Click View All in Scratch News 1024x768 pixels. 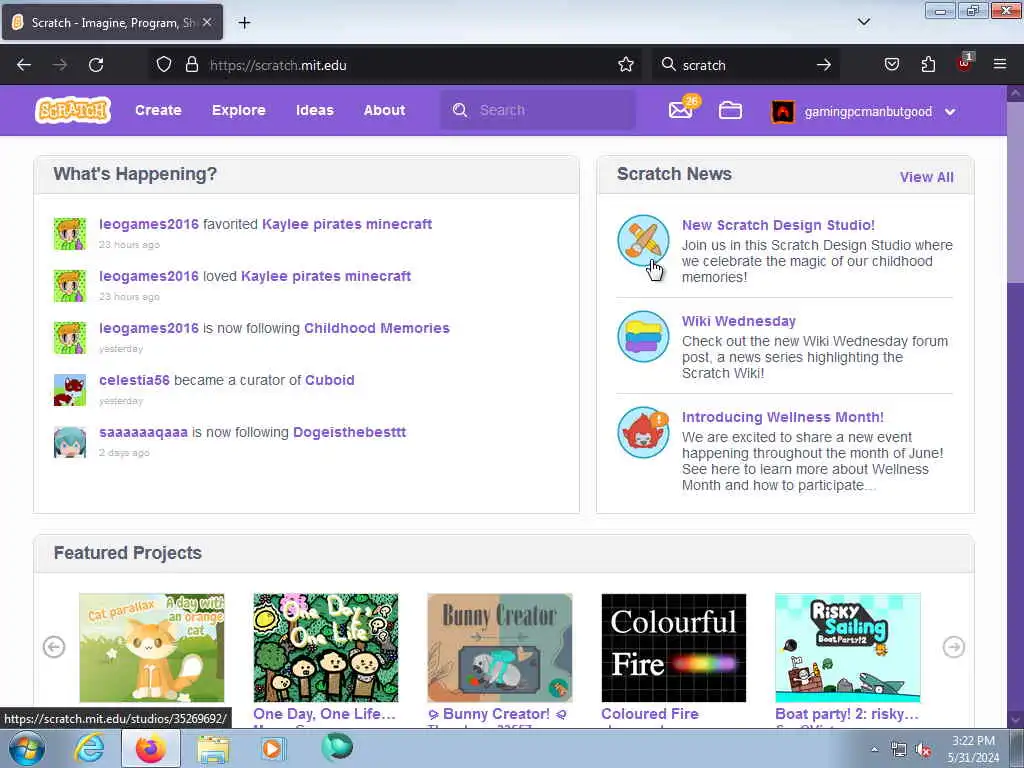(x=927, y=177)
